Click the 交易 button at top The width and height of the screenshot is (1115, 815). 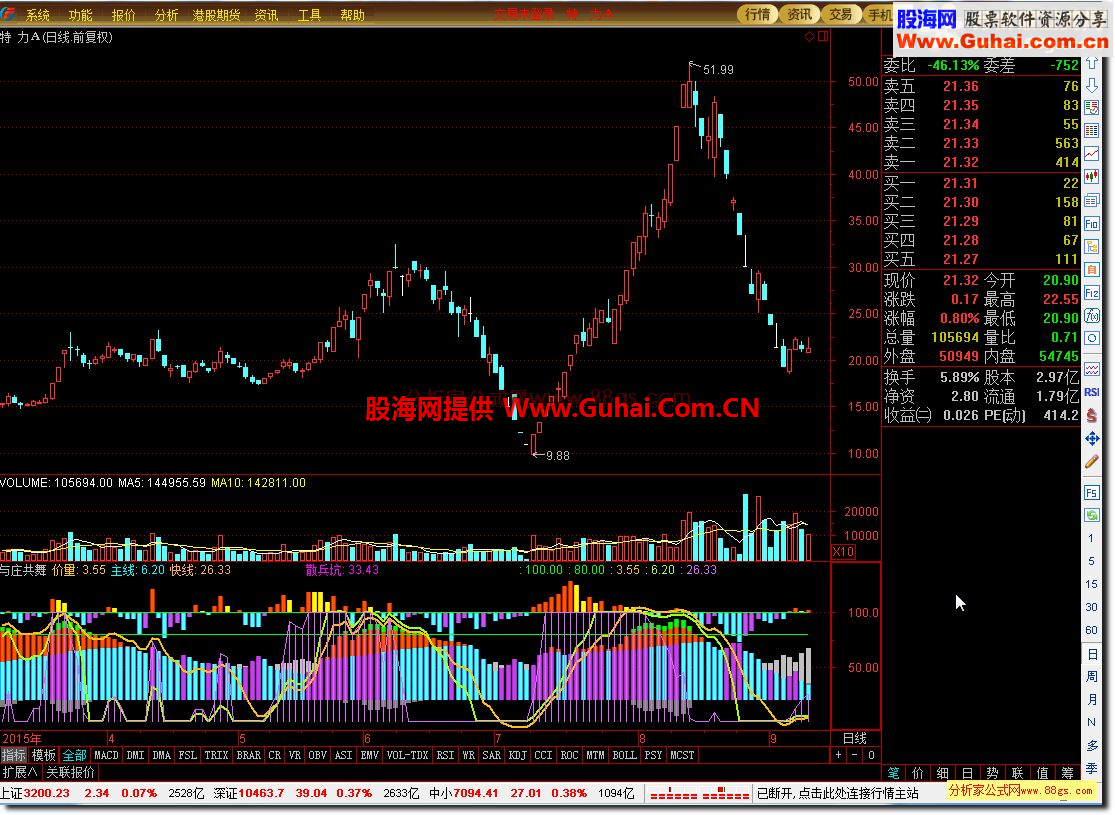point(841,14)
